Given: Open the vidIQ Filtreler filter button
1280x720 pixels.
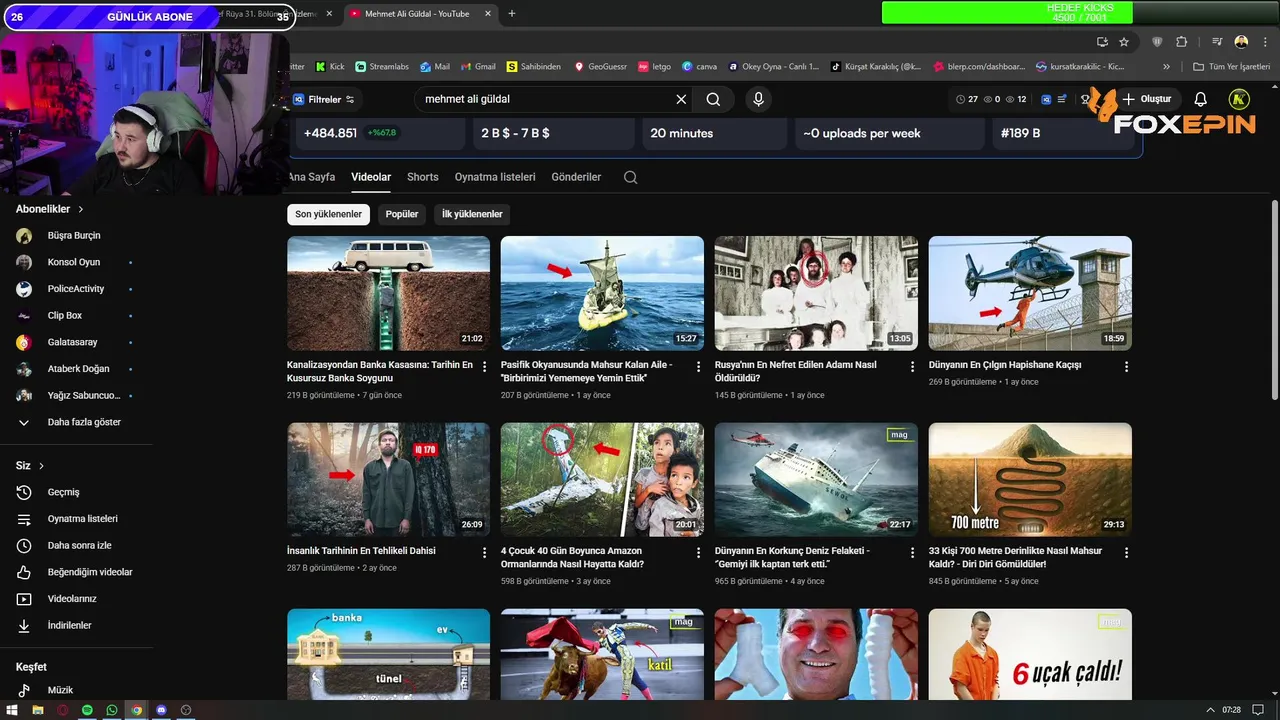Looking at the screenshot, I should click(x=323, y=99).
